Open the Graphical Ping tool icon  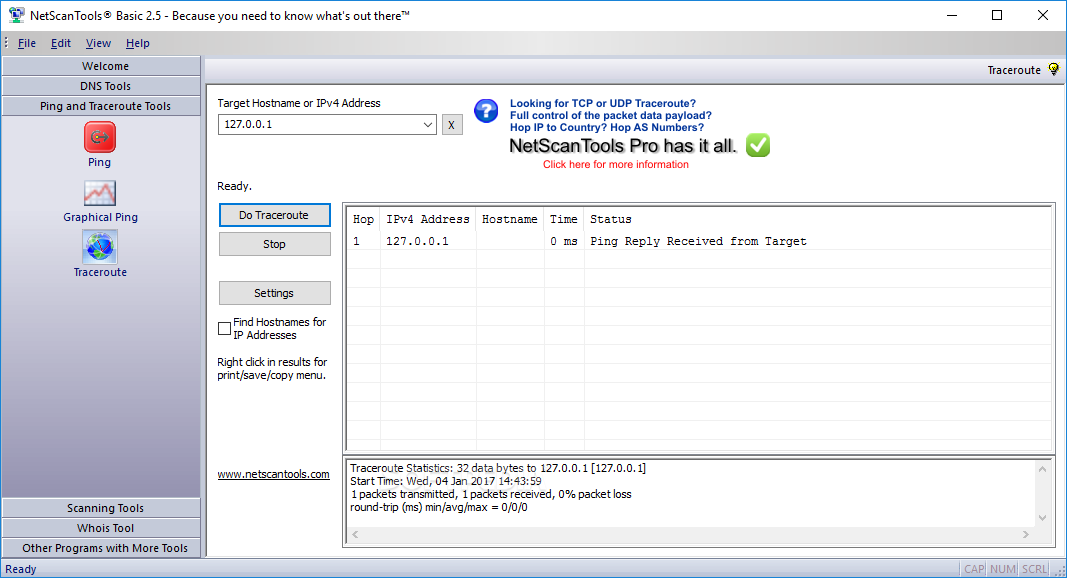click(x=100, y=193)
